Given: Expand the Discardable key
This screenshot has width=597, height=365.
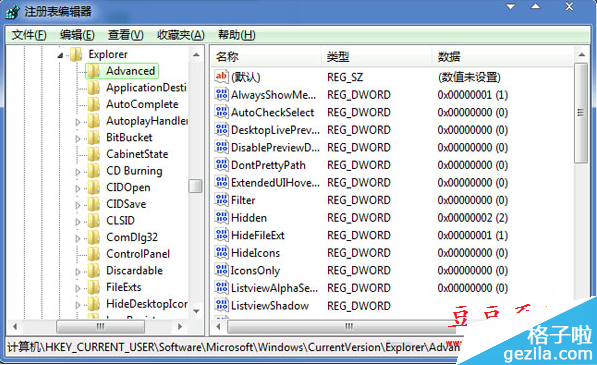Looking at the screenshot, I should pos(78,272).
